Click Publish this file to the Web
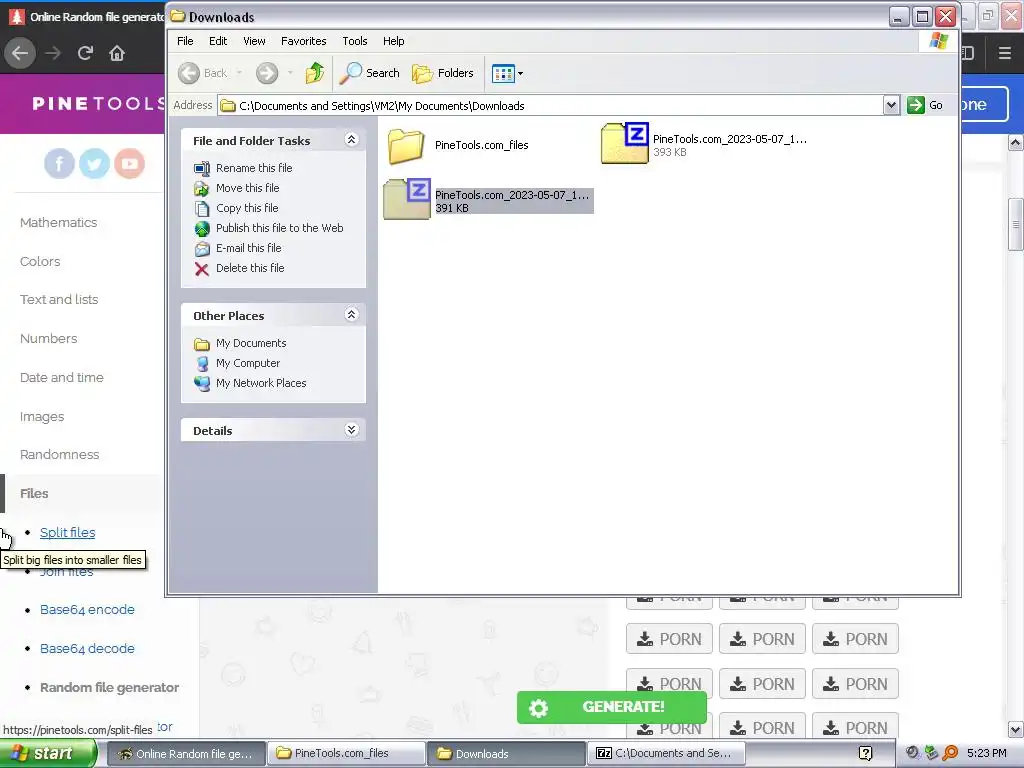1024x768 pixels. pos(280,228)
